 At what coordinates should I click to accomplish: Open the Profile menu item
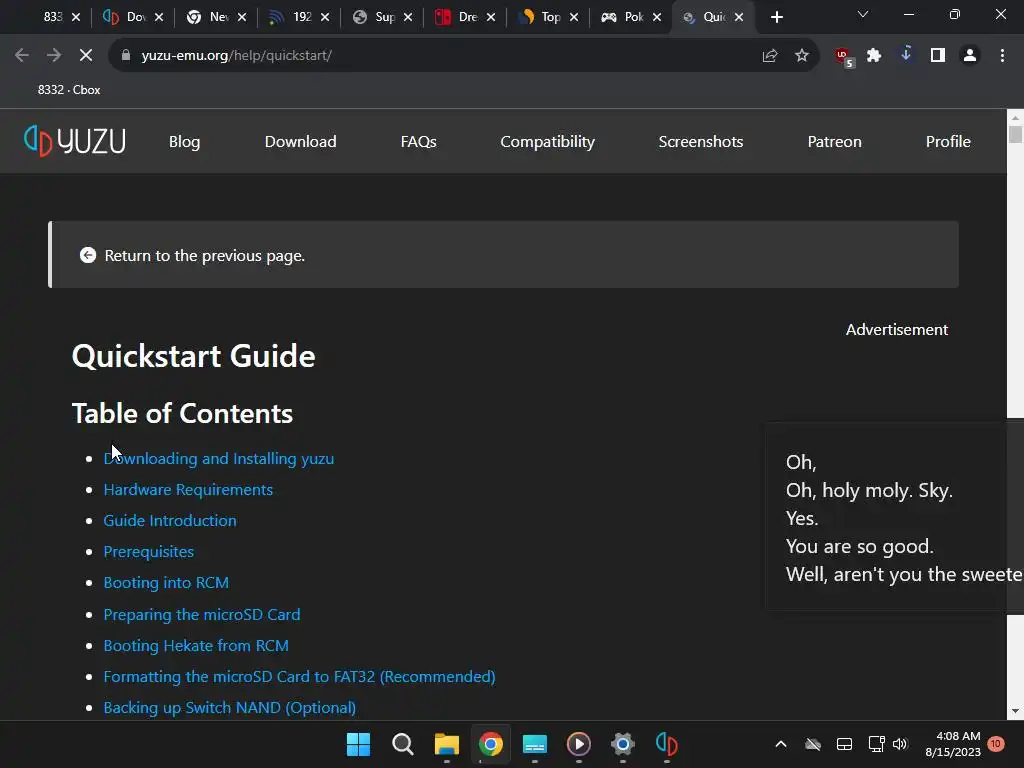pyautogui.click(x=948, y=141)
